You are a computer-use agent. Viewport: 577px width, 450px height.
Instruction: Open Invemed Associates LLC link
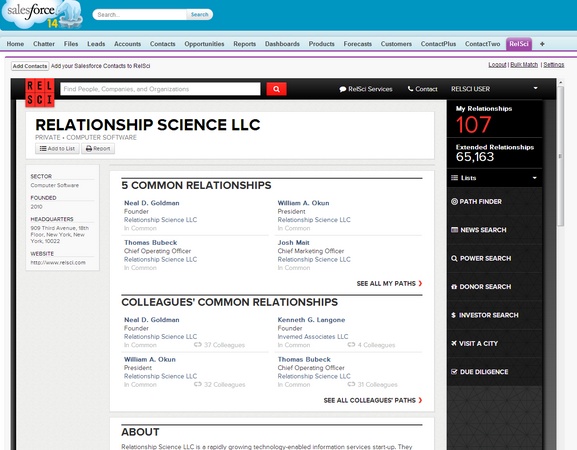pos(313,336)
